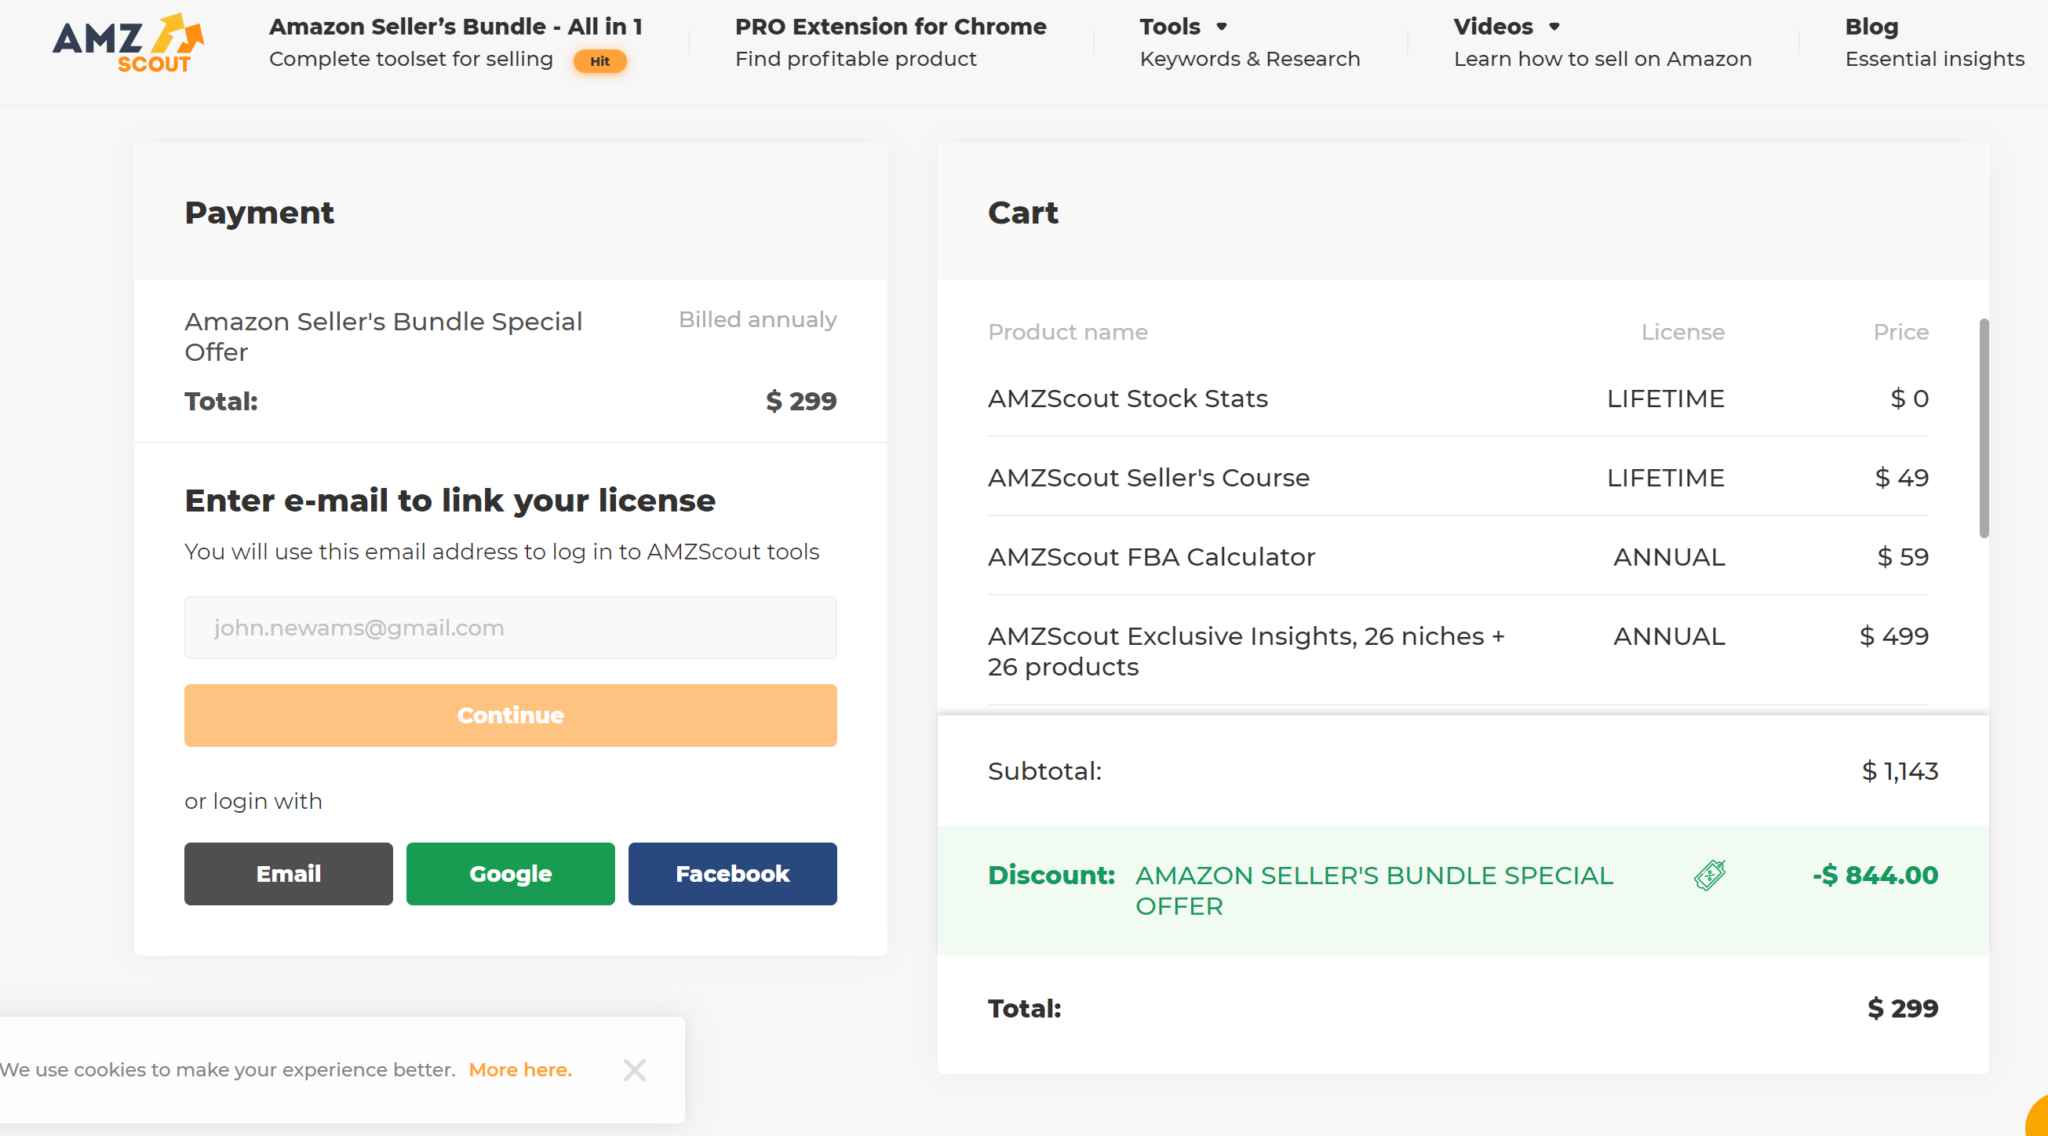Click the 'Price' column header

[x=1901, y=332]
